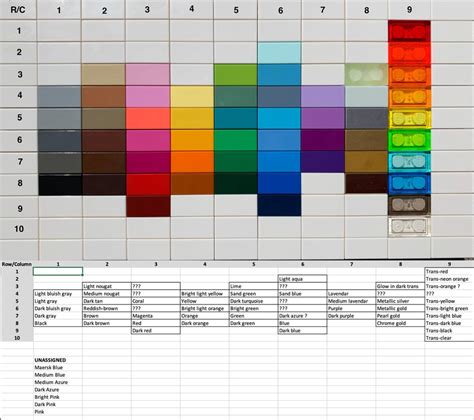
Task: Select the 'Light bluish gray' cell
Action: tap(58, 294)
